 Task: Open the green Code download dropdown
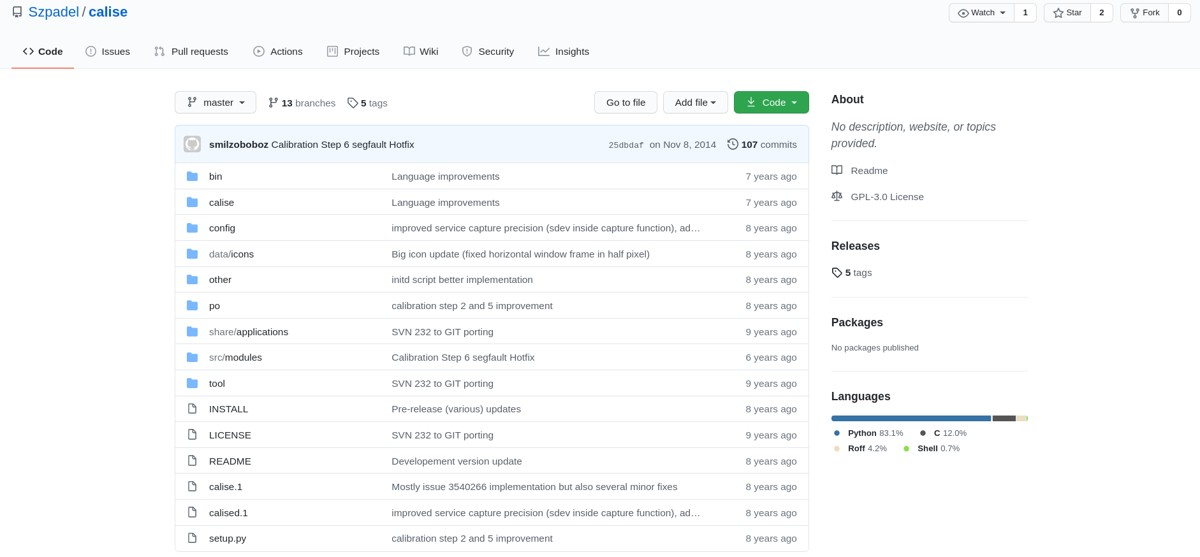(x=771, y=102)
